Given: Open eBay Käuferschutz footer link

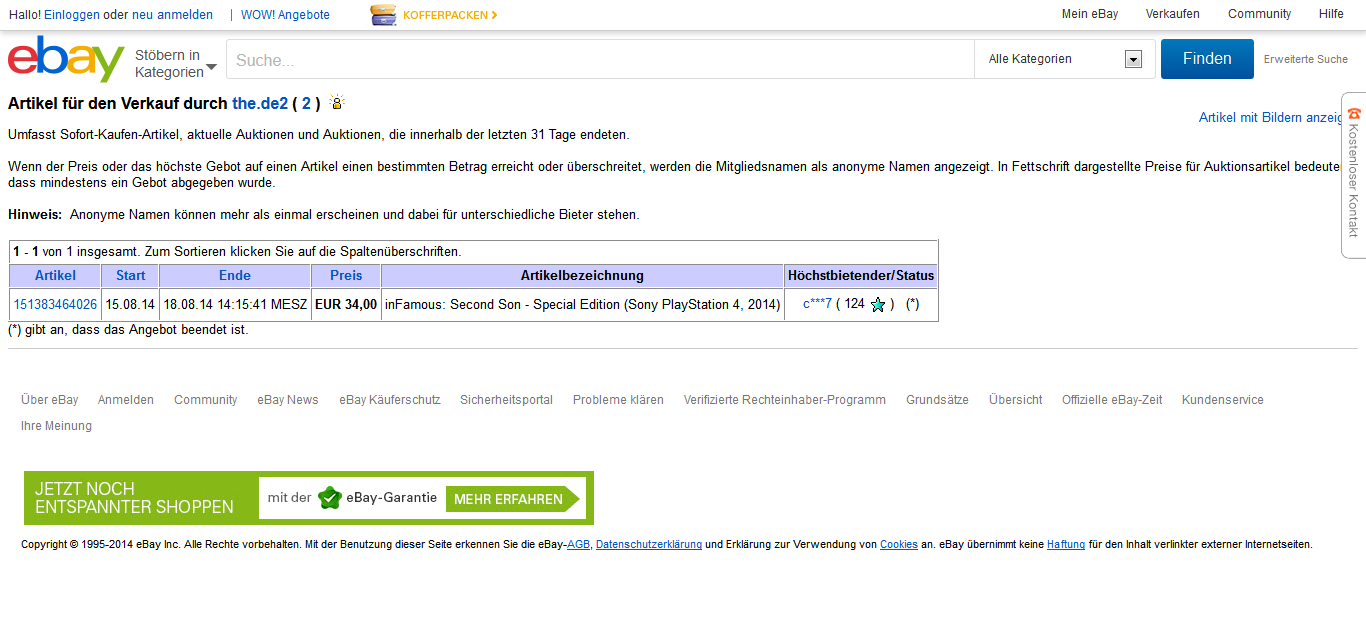Looking at the screenshot, I should coord(390,400).
